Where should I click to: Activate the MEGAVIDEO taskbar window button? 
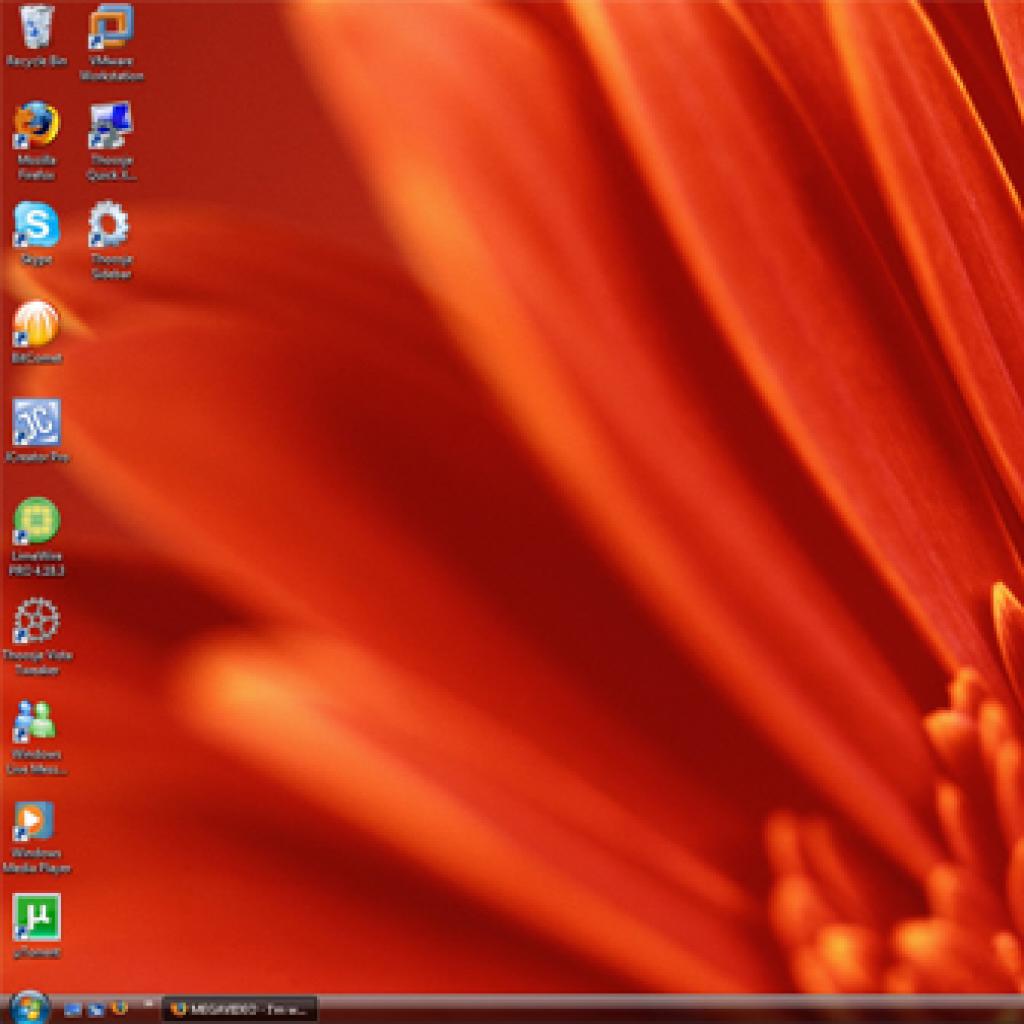tap(239, 1010)
